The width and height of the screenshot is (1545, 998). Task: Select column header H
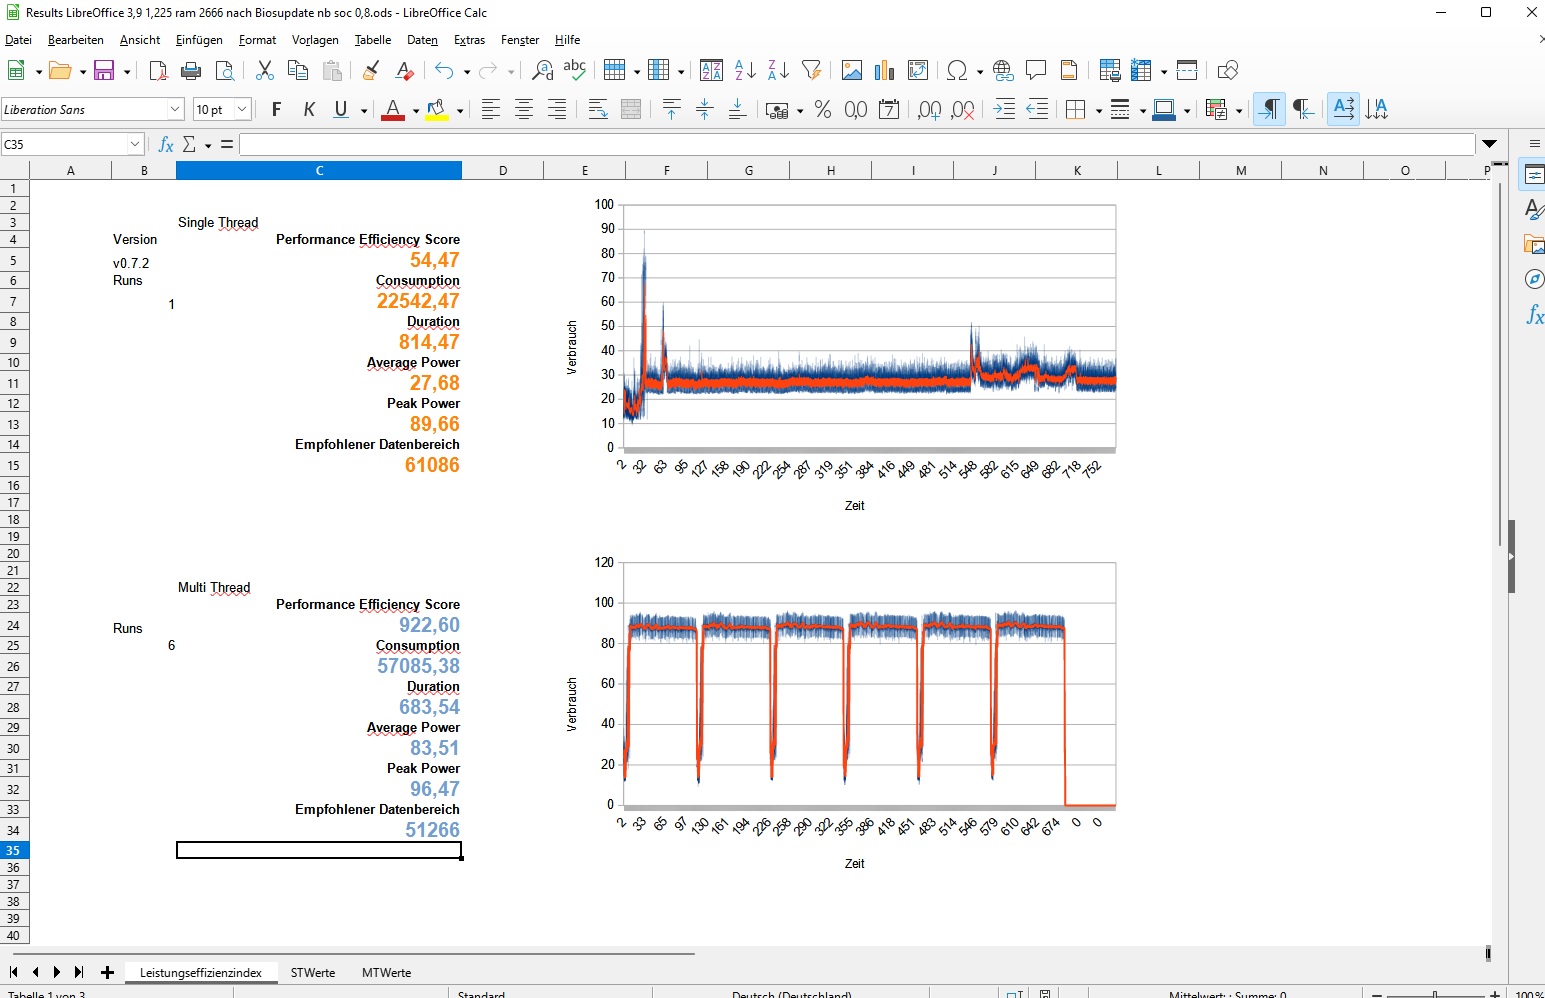pyautogui.click(x=830, y=170)
